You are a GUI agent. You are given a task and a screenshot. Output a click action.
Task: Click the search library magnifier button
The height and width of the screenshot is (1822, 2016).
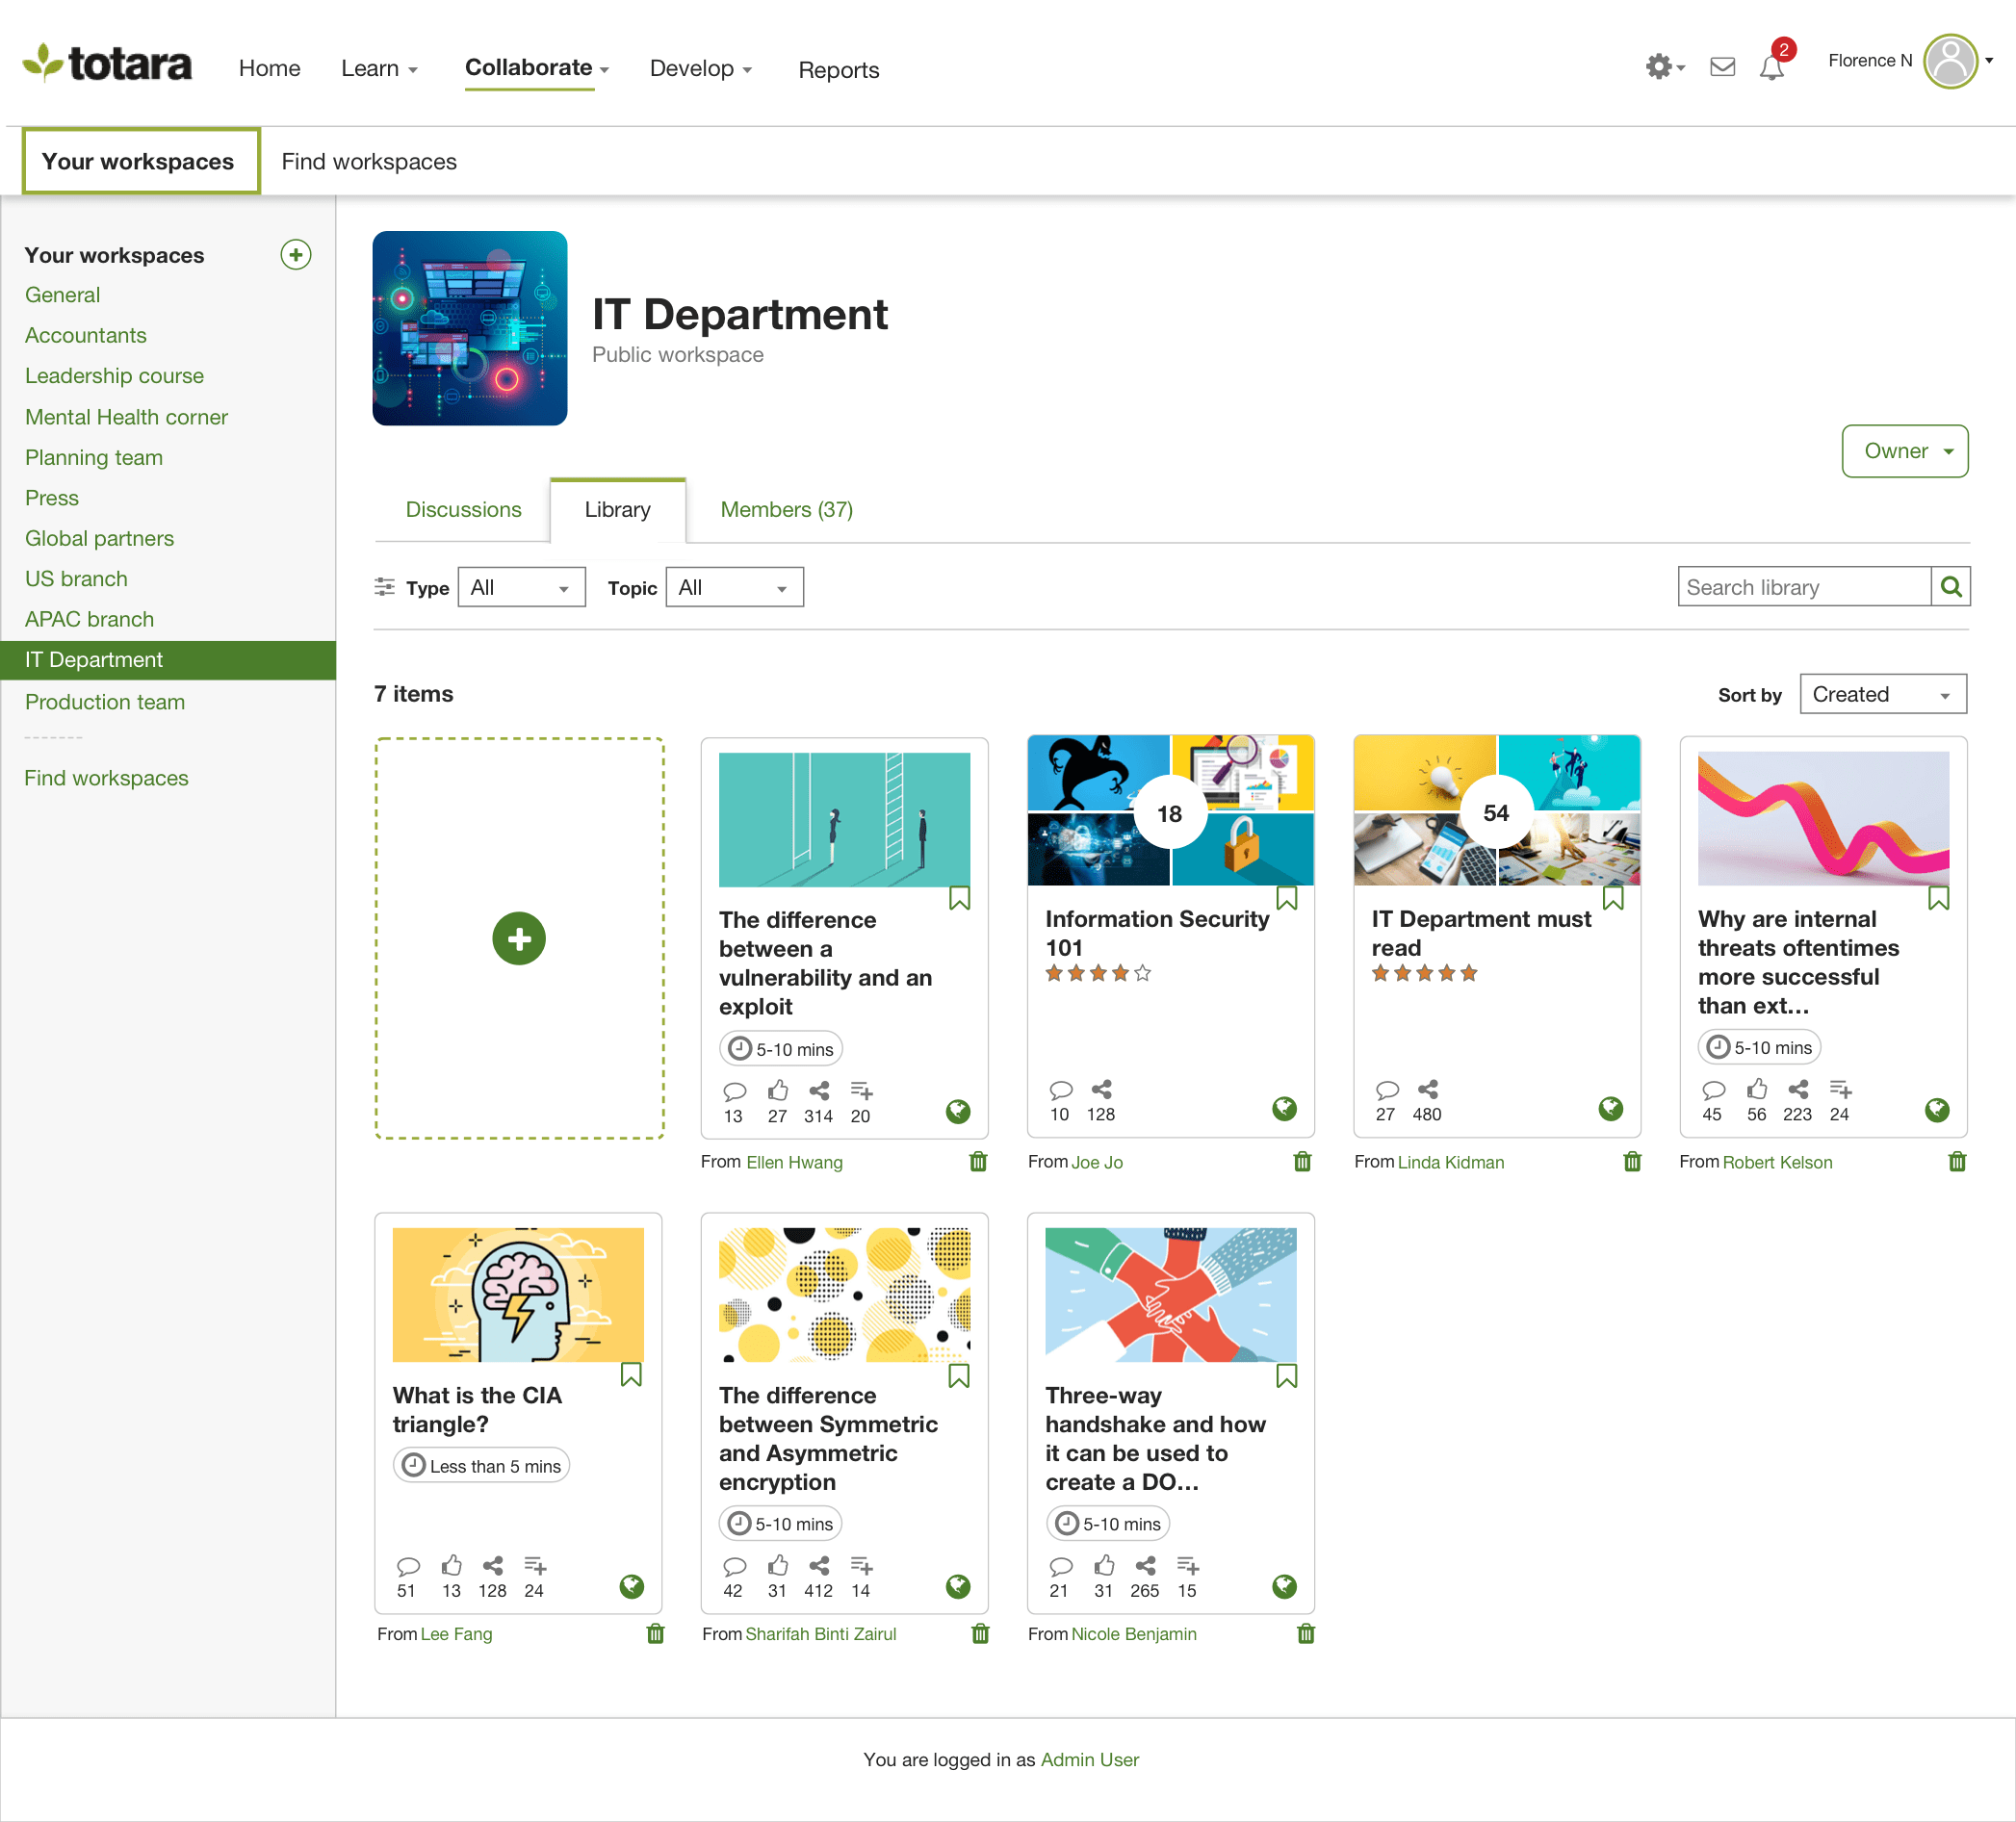pyautogui.click(x=1950, y=587)
